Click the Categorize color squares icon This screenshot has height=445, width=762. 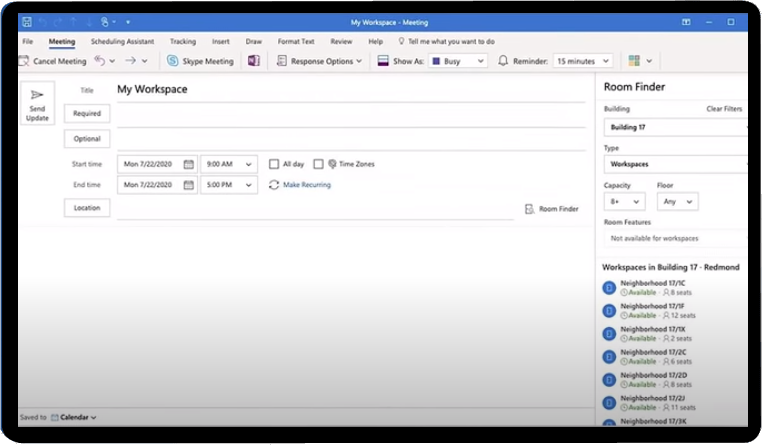[x=634, y=61]
